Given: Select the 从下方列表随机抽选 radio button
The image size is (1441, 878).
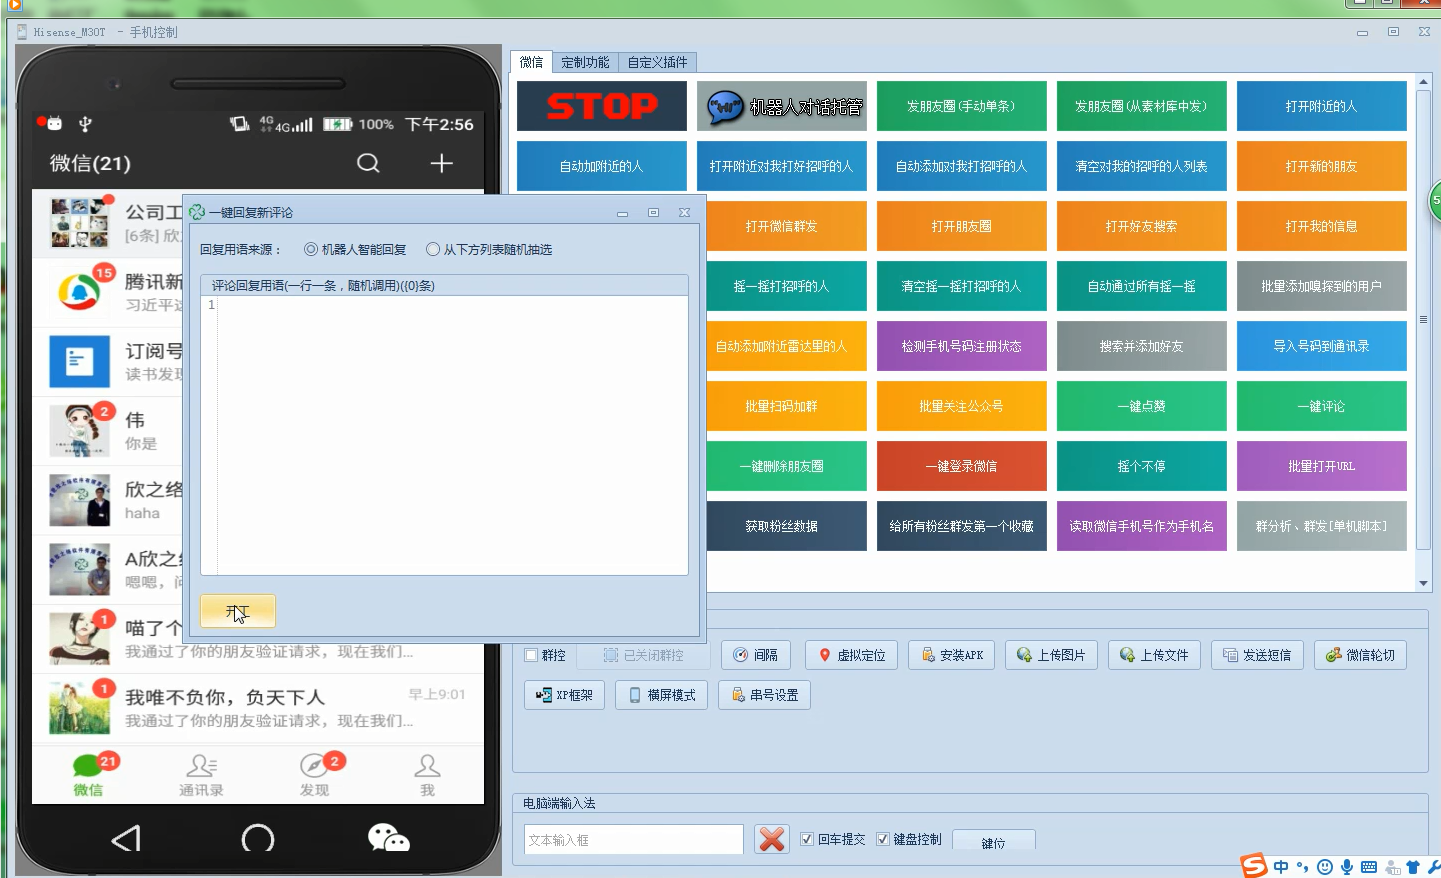Looking at the screenshot, I should (432, 249).
